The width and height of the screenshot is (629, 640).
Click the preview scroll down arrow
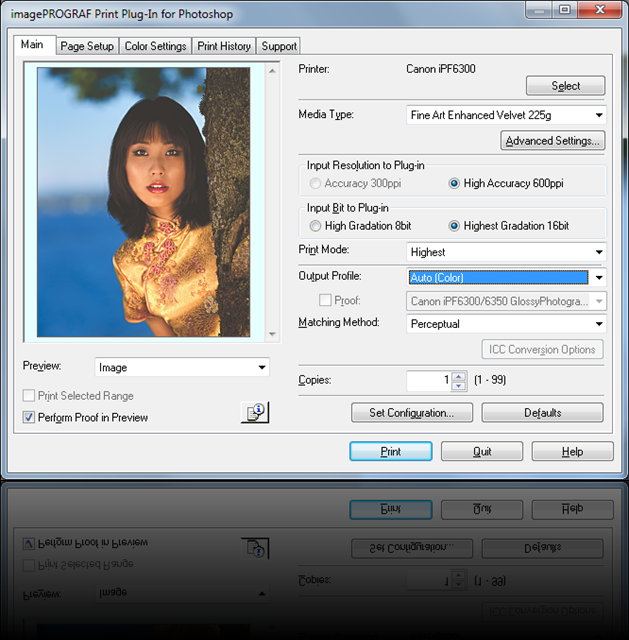(272, 334)
